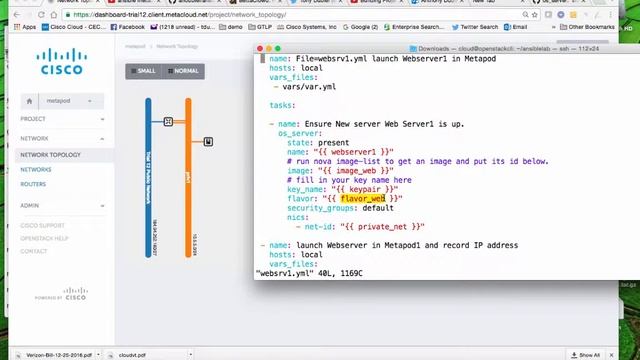Open the Cisco Systems, Inc bookmark
This screenshot has width=640, height=360.
[307, 27]
